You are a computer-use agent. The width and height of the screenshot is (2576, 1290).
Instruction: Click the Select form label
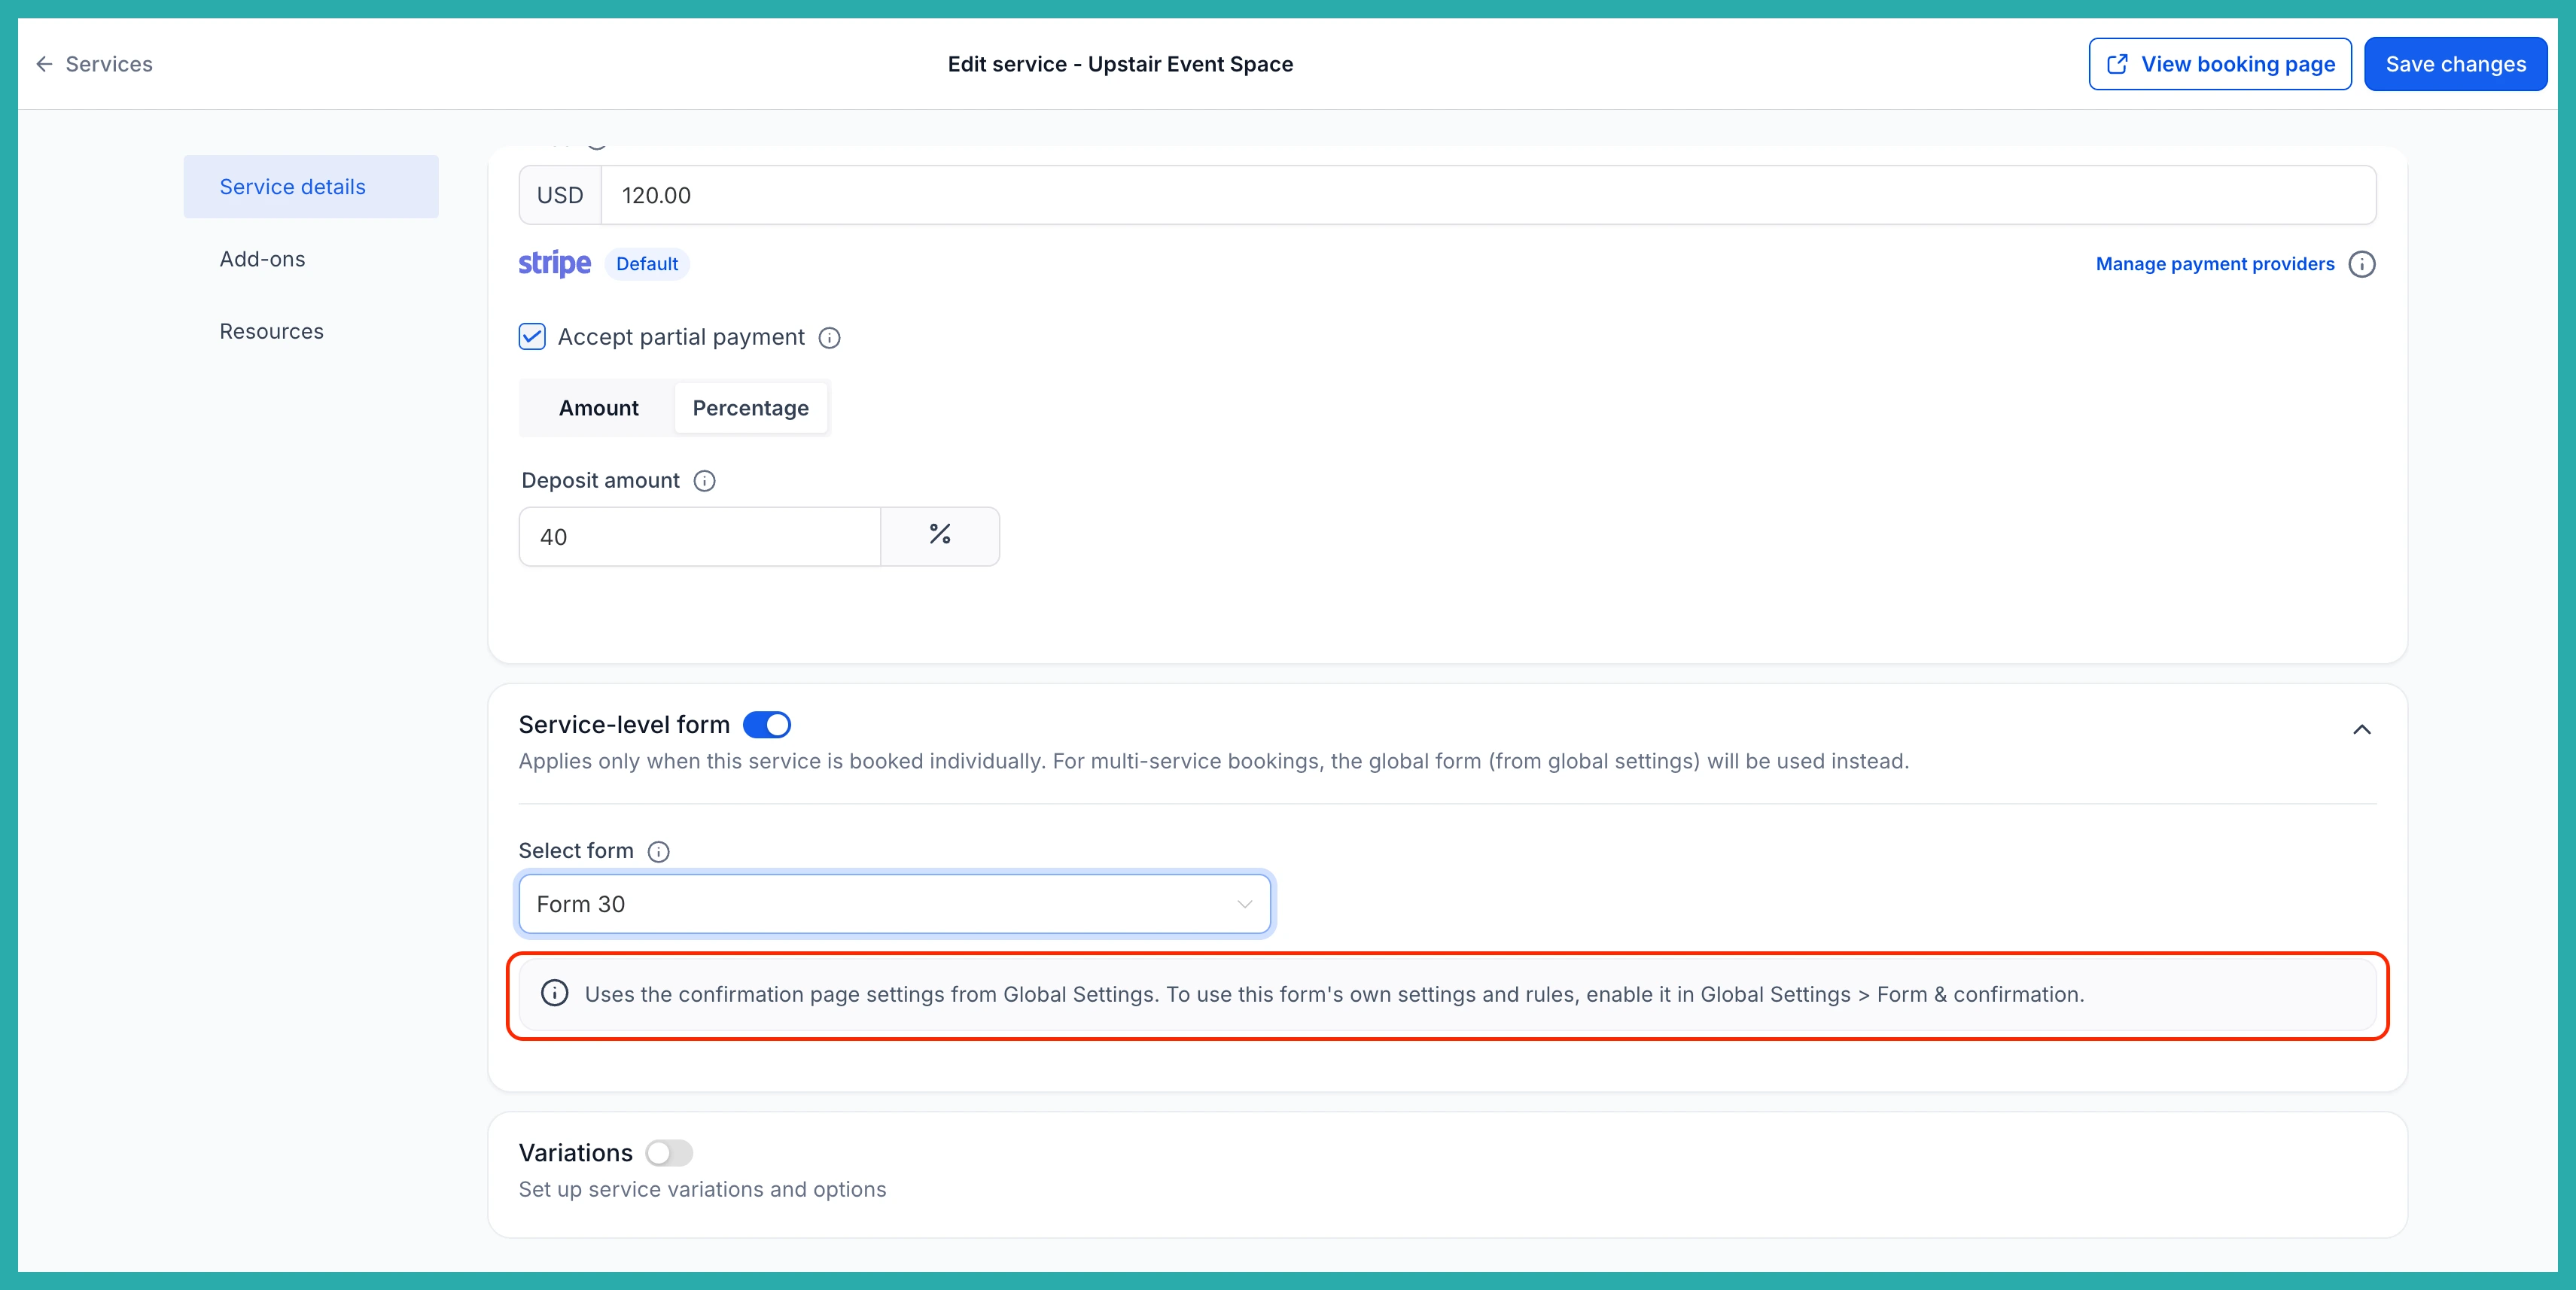[x=576, y=851]
